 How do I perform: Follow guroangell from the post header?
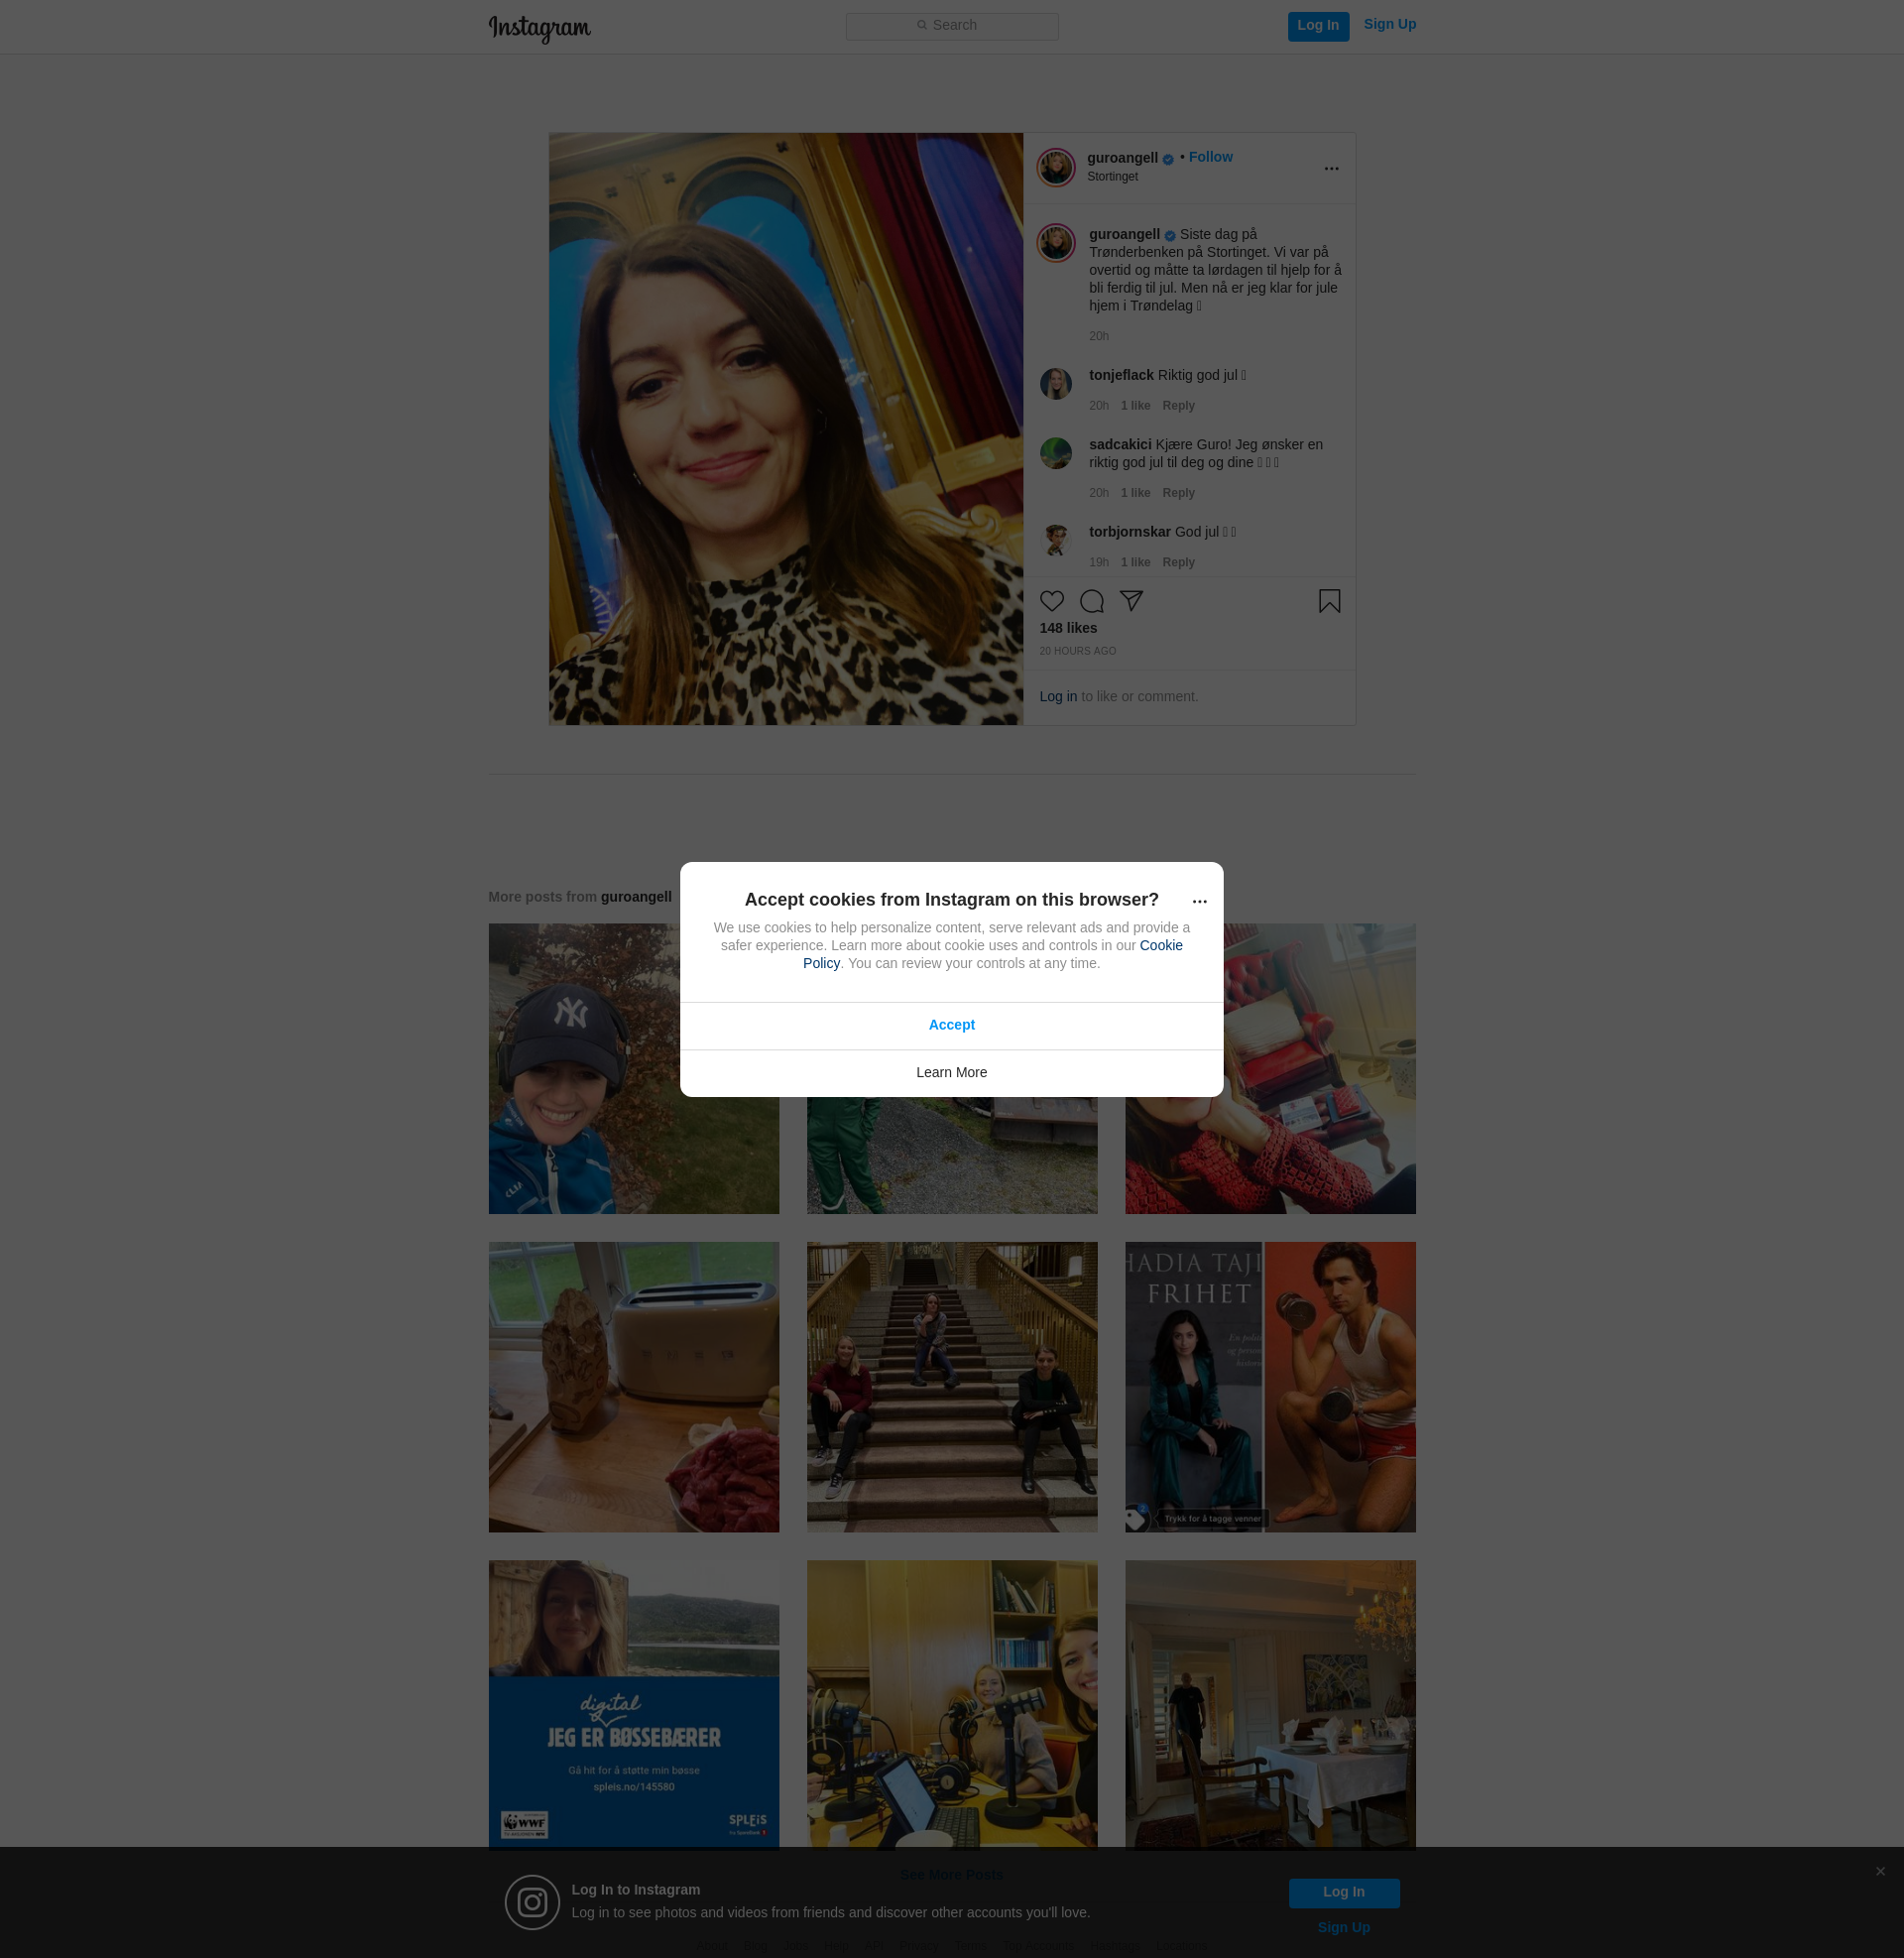tap(1210, 157)
